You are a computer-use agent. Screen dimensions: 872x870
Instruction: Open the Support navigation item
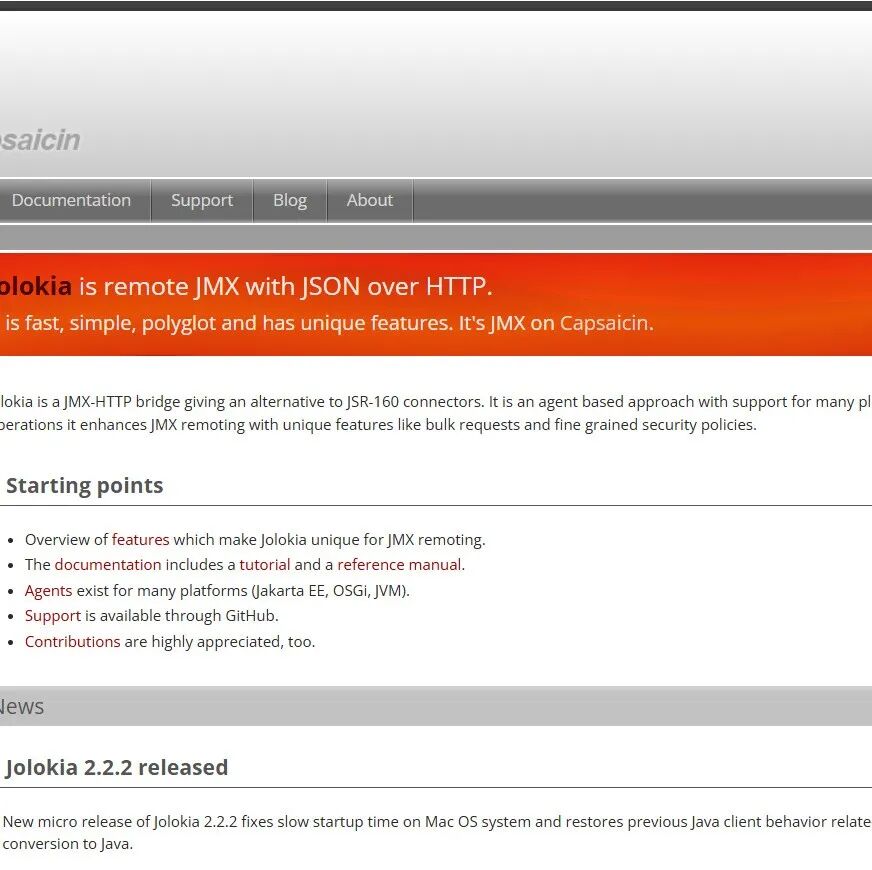tap(202, 200)
